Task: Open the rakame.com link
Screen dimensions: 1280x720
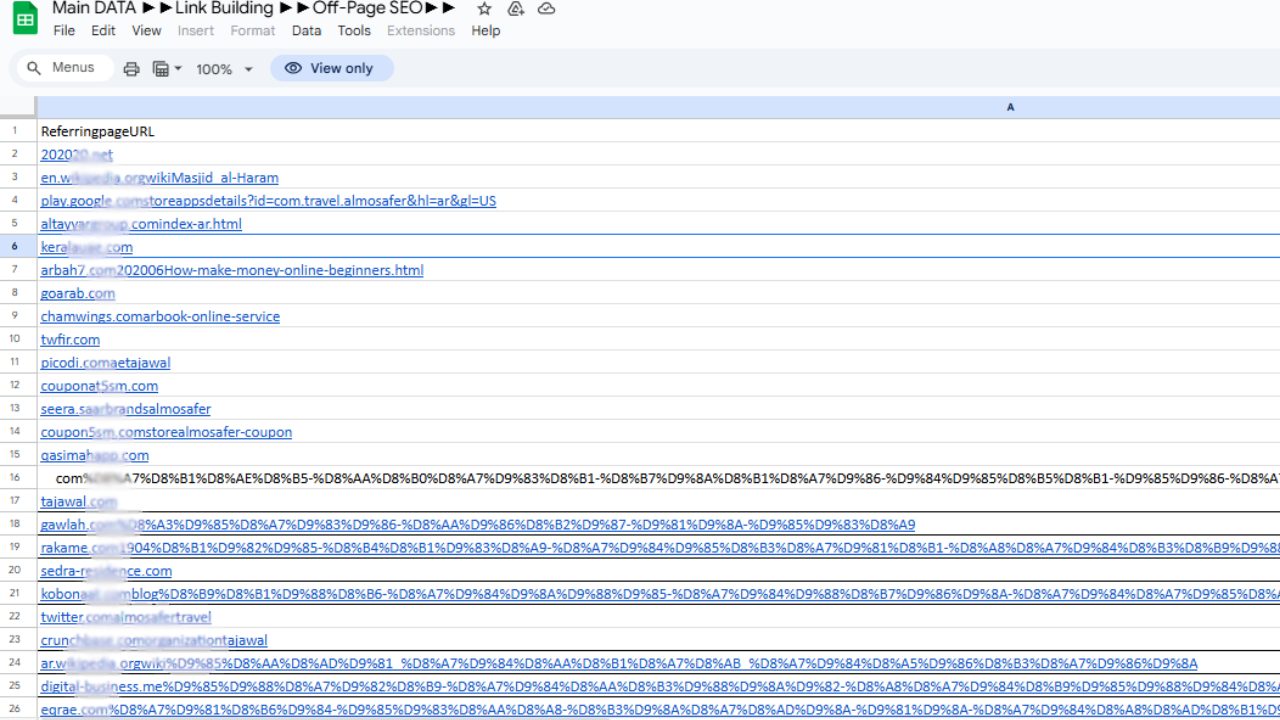Action: tap(660, 547)
